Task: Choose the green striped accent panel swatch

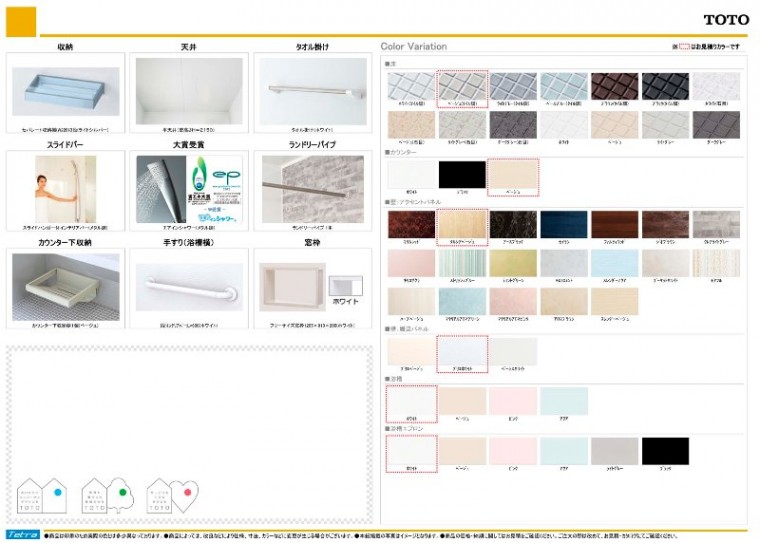Action: click(x=462, y=263)
